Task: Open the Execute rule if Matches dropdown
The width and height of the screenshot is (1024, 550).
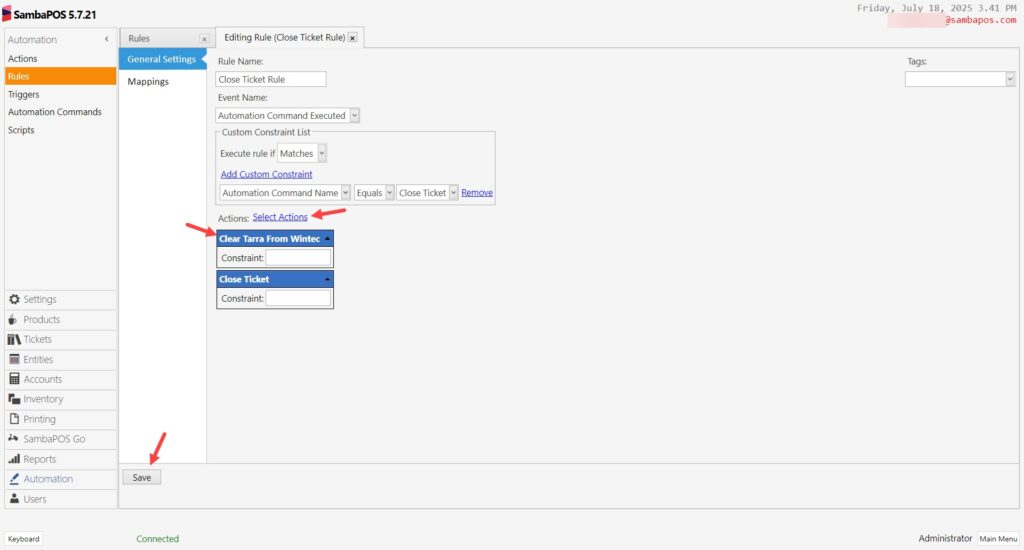Action: [x=322, y=154]
